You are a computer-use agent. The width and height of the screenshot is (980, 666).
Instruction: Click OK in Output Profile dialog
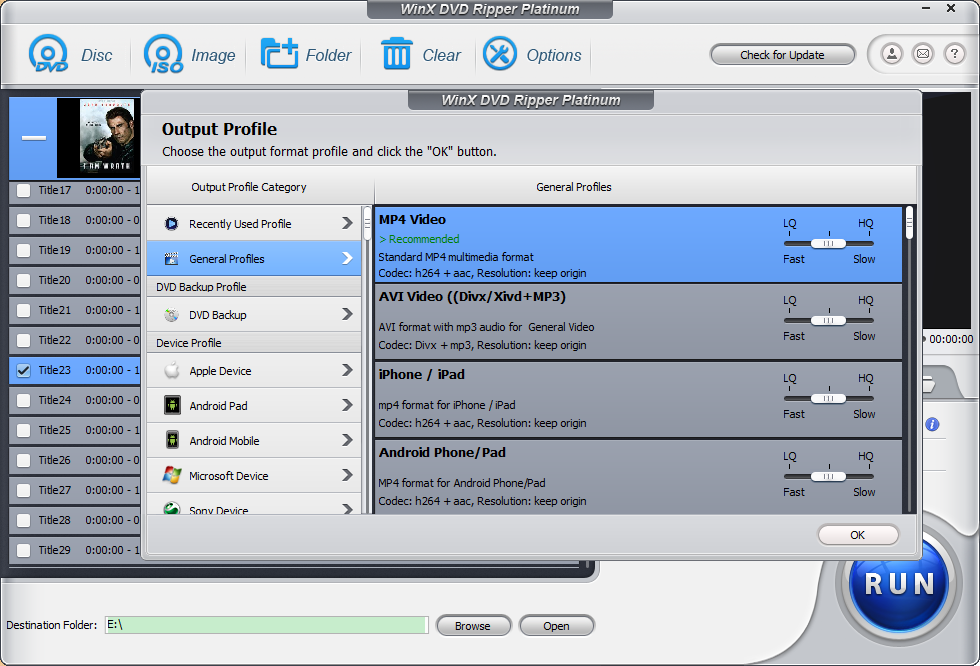click(858, 535)
